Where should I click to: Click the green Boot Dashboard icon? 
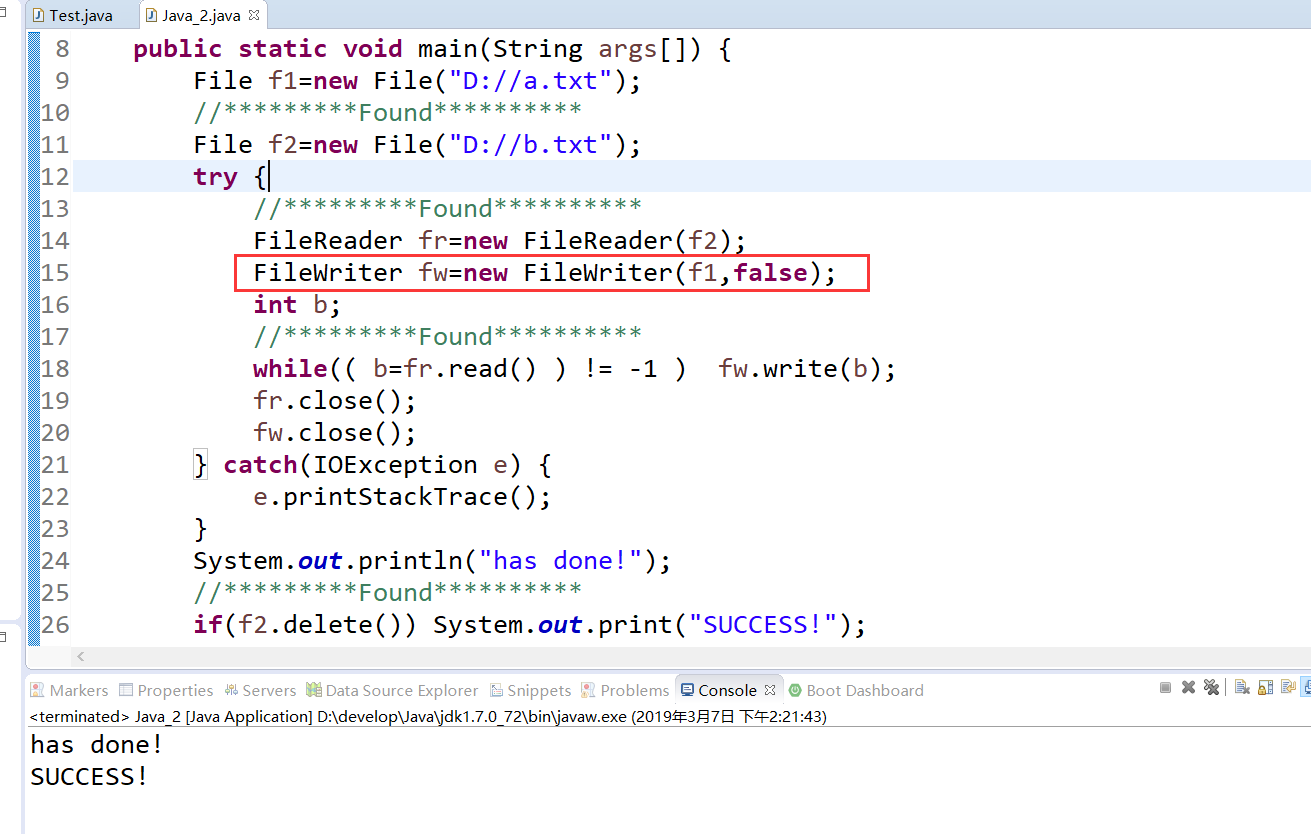795,690
